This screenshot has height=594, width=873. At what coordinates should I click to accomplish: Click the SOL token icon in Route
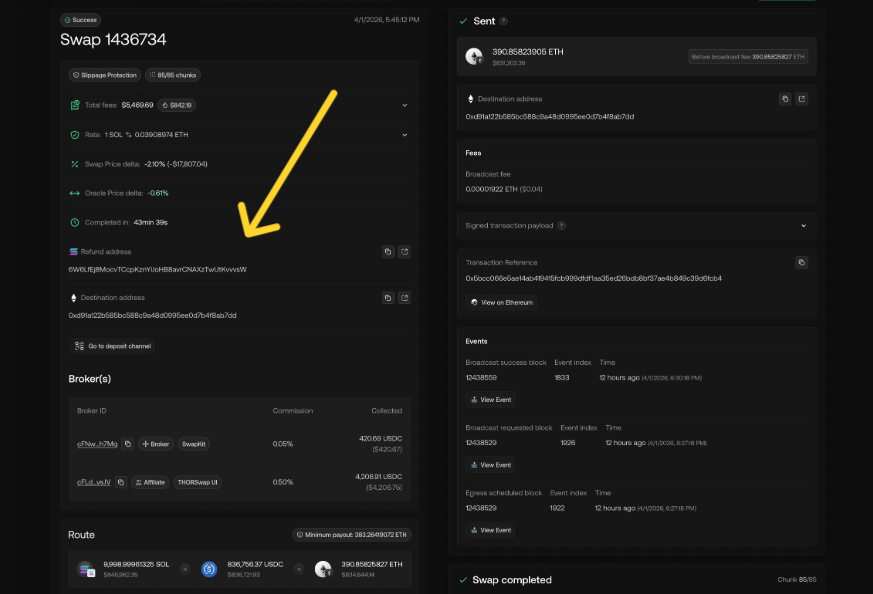(x=84, y=568)
